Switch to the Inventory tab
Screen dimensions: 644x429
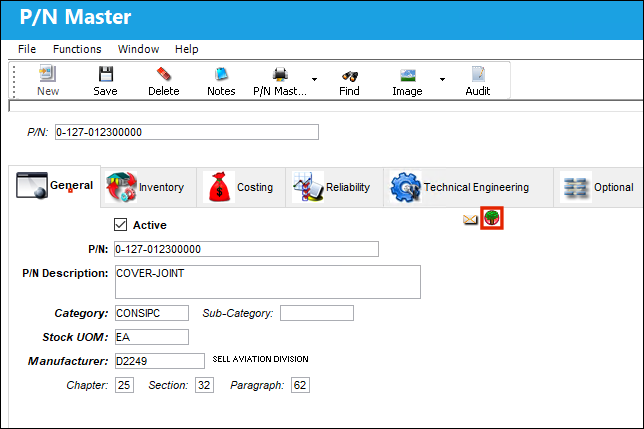148,187
